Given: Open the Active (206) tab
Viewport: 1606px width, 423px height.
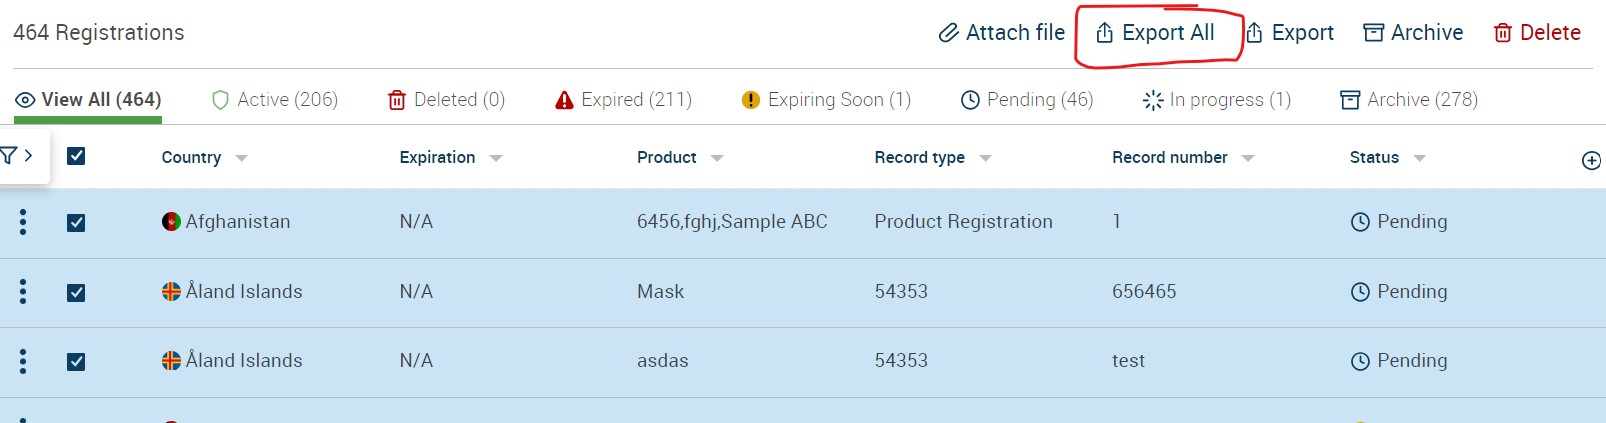Looking at the screenshot, I should coord(275,100).
